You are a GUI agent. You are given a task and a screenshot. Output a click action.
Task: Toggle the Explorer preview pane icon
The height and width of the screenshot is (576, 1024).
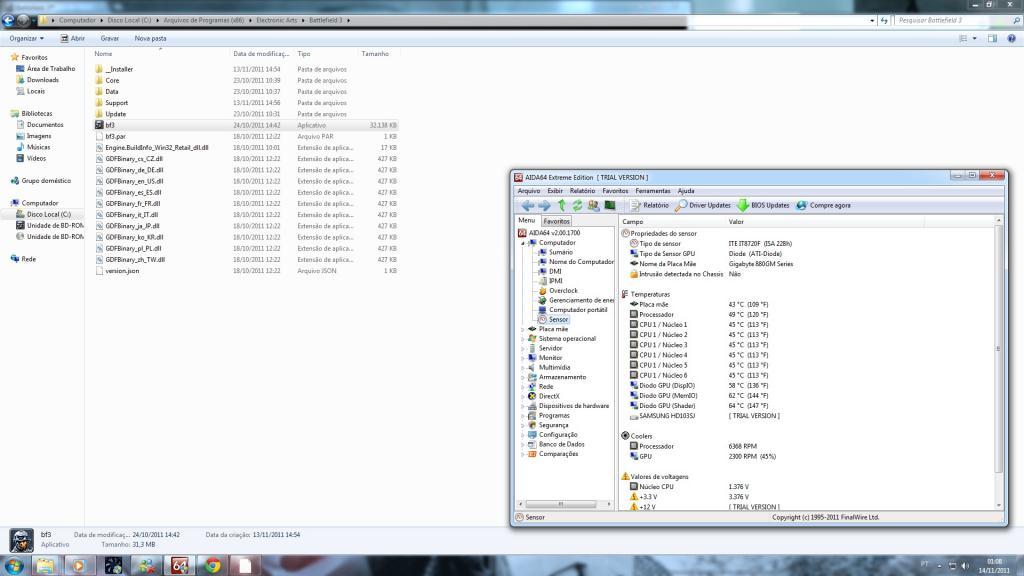click(992, 39)
